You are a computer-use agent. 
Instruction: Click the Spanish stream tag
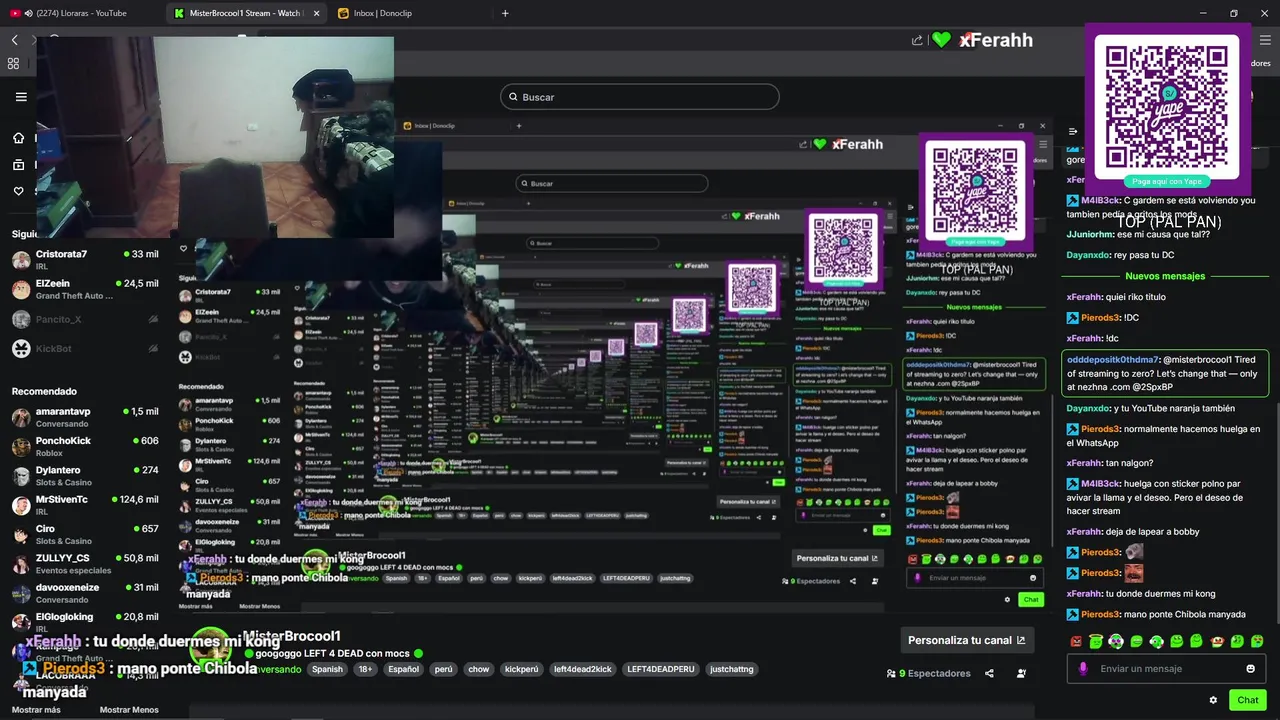326,669
